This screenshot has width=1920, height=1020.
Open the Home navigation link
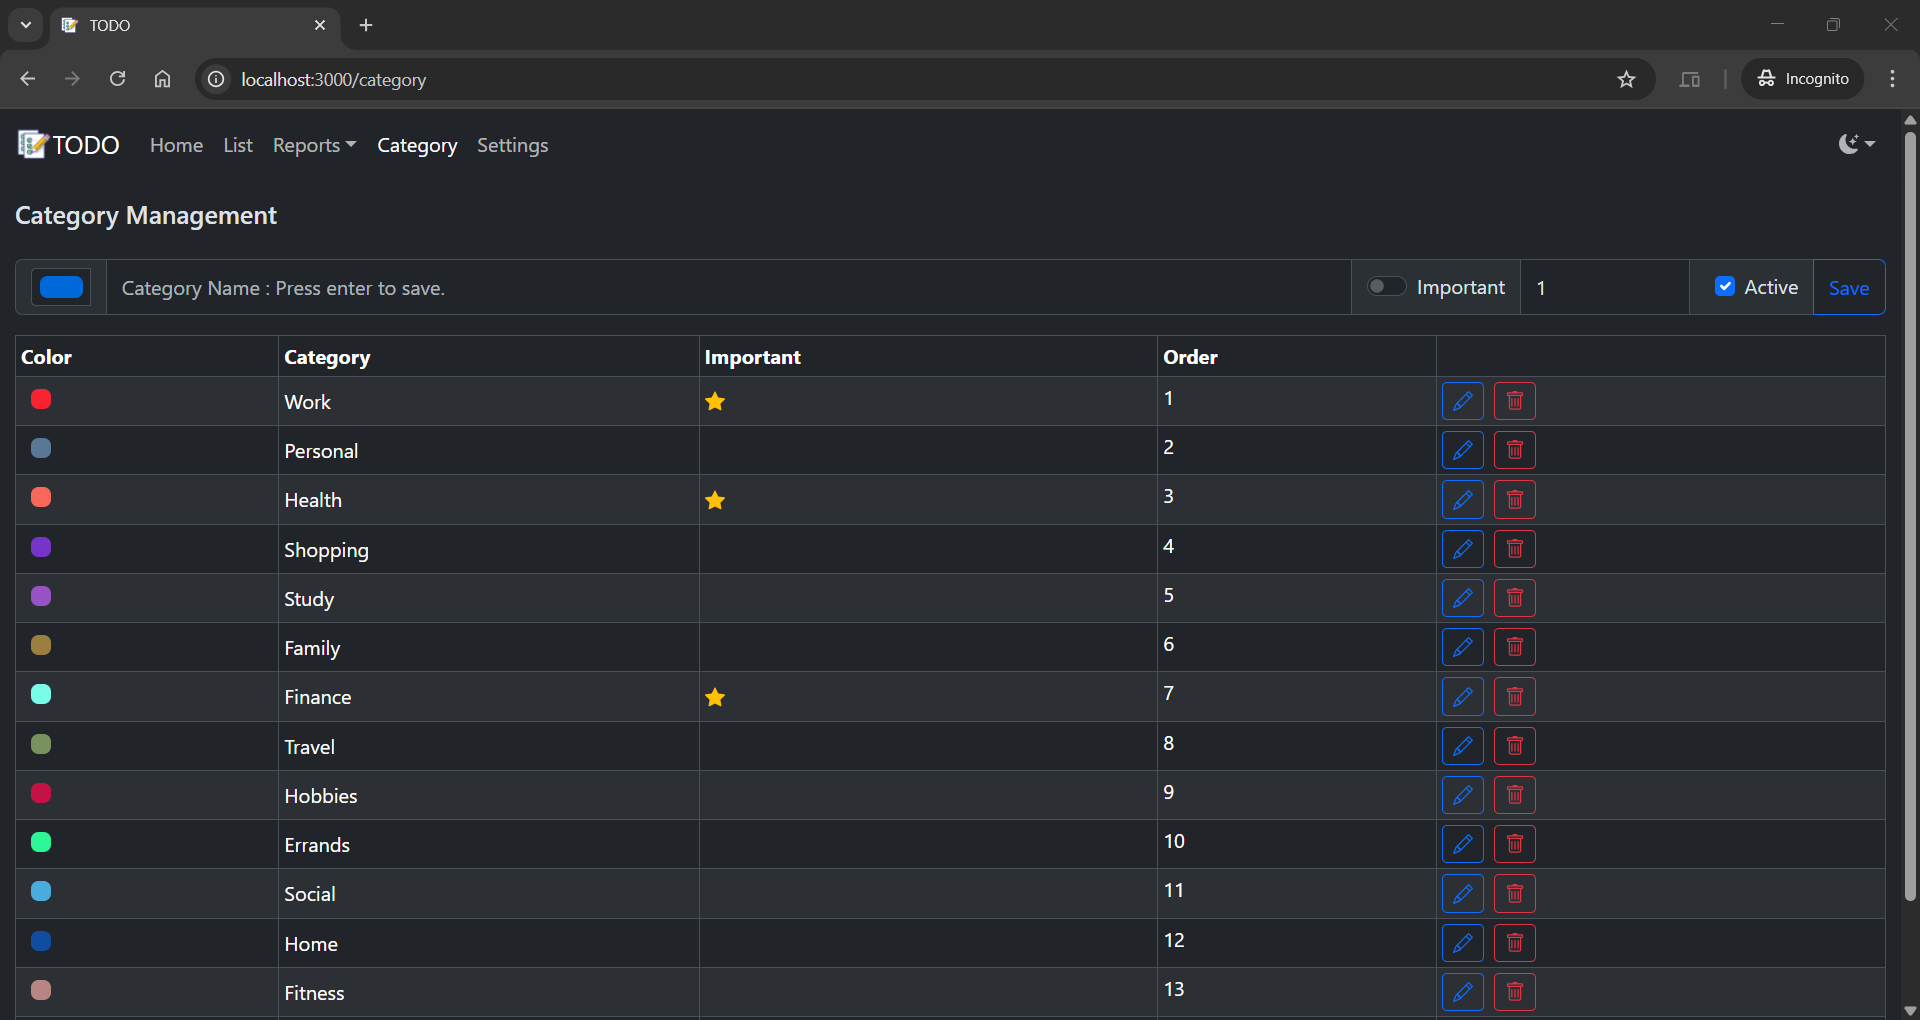coord(176,145)
